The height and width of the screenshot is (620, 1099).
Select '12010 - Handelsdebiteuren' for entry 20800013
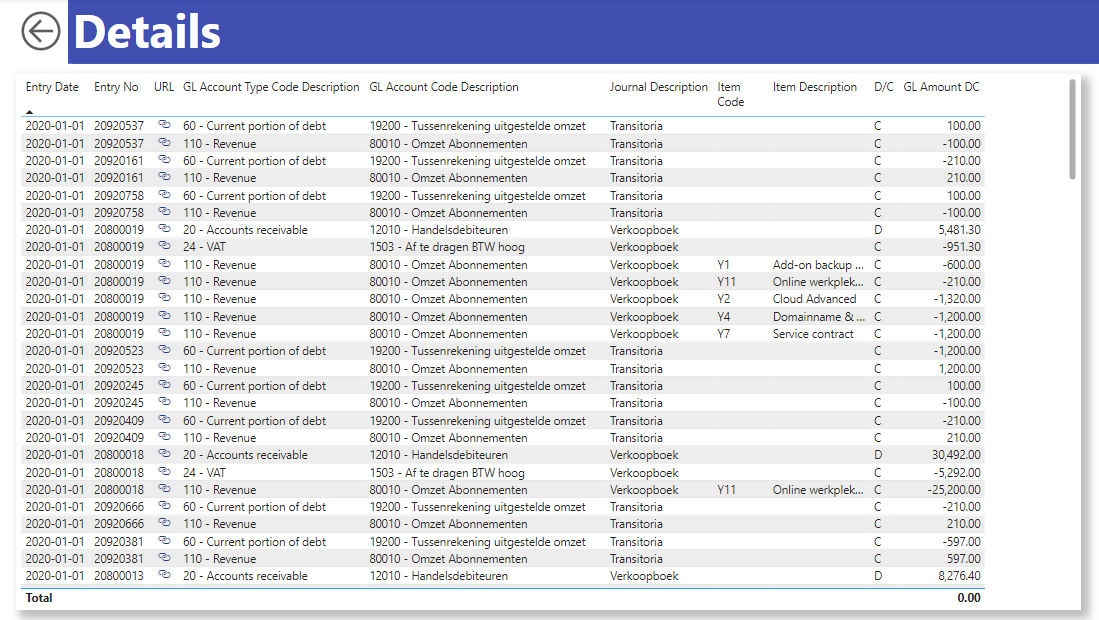click(x=439, y=576)
